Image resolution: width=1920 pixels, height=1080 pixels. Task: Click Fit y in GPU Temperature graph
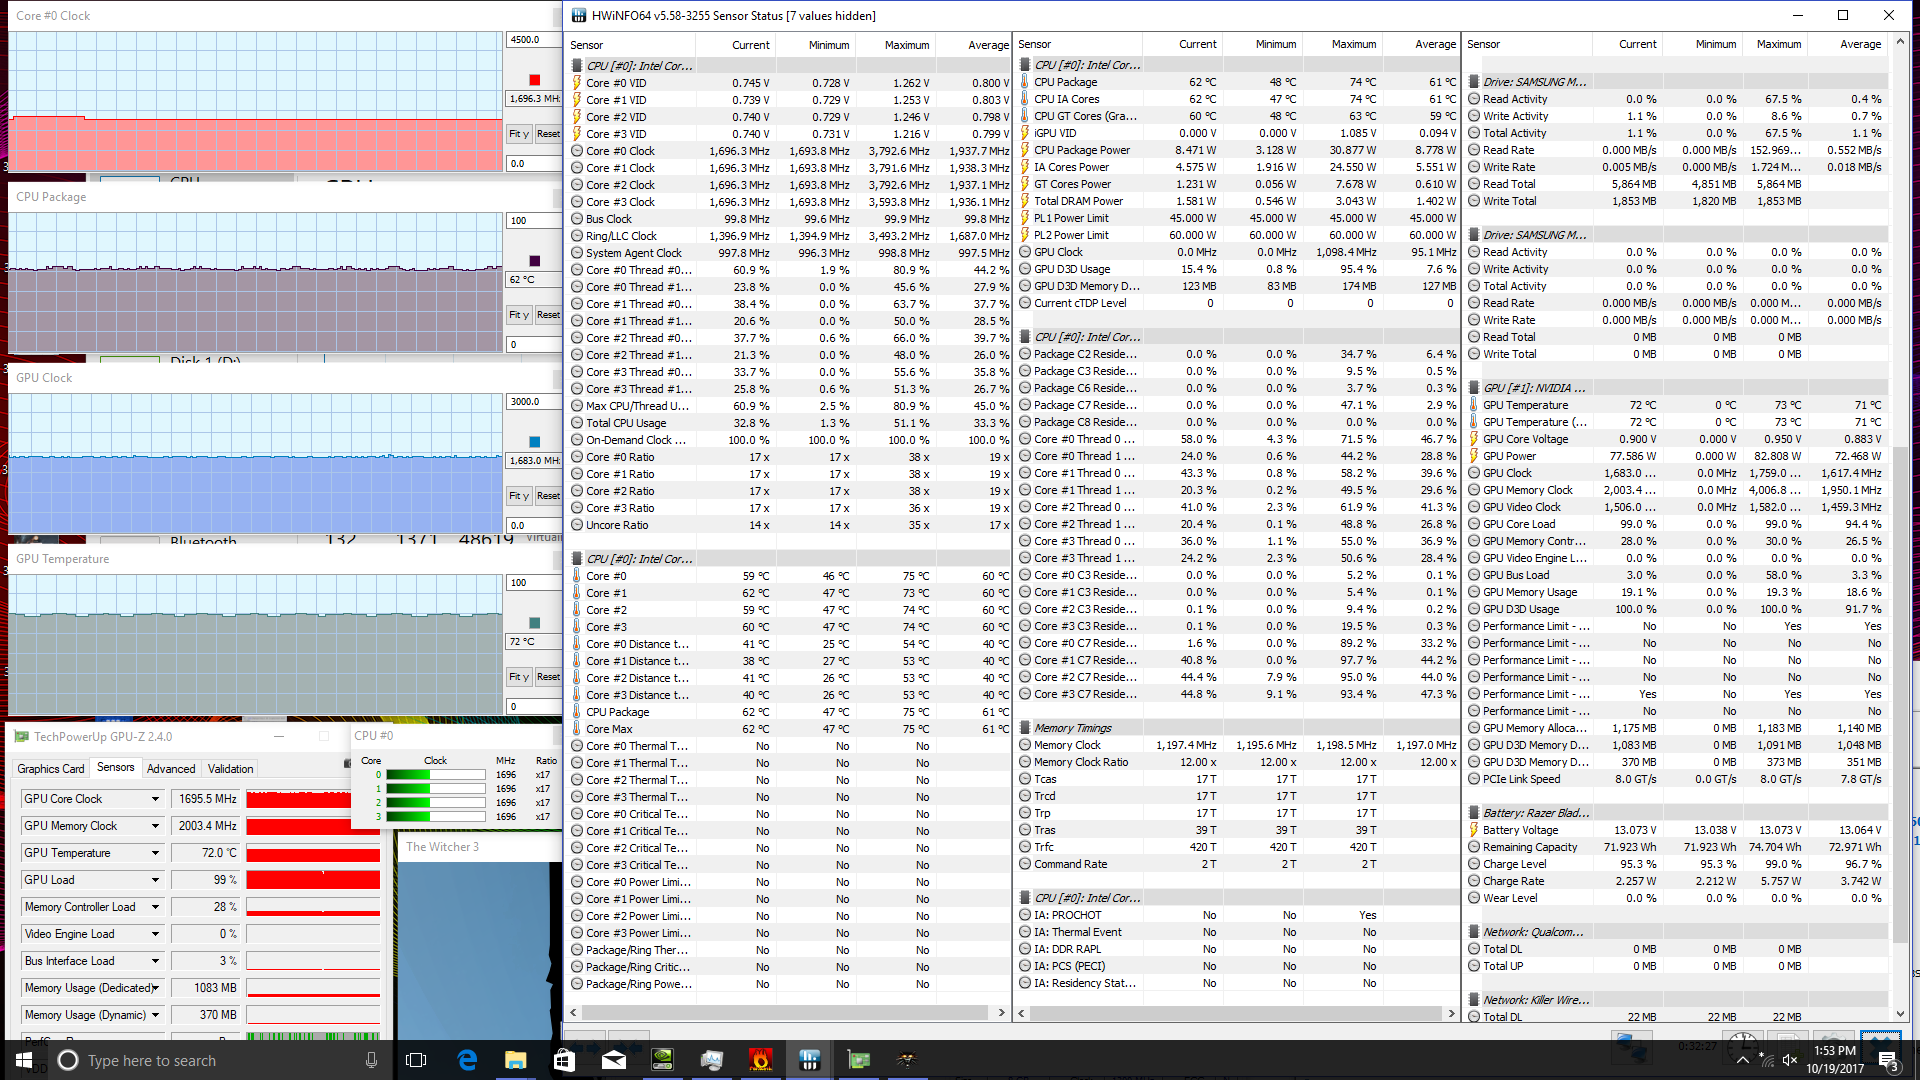coord(518,677)
